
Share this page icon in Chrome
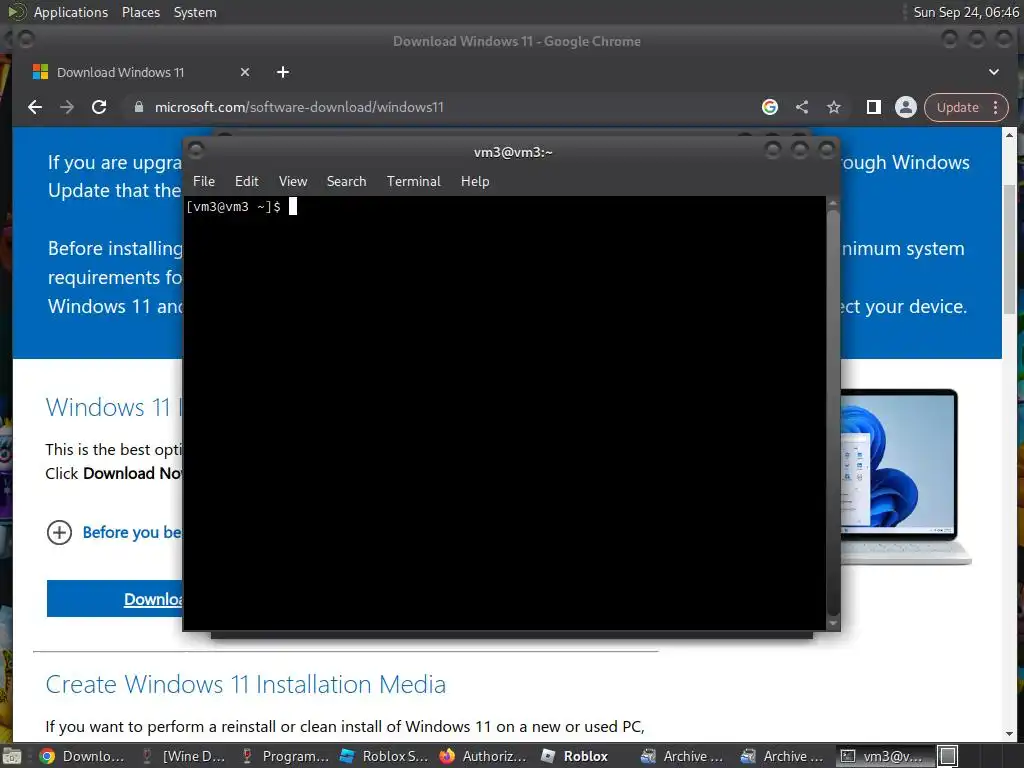tap(802, 107)
